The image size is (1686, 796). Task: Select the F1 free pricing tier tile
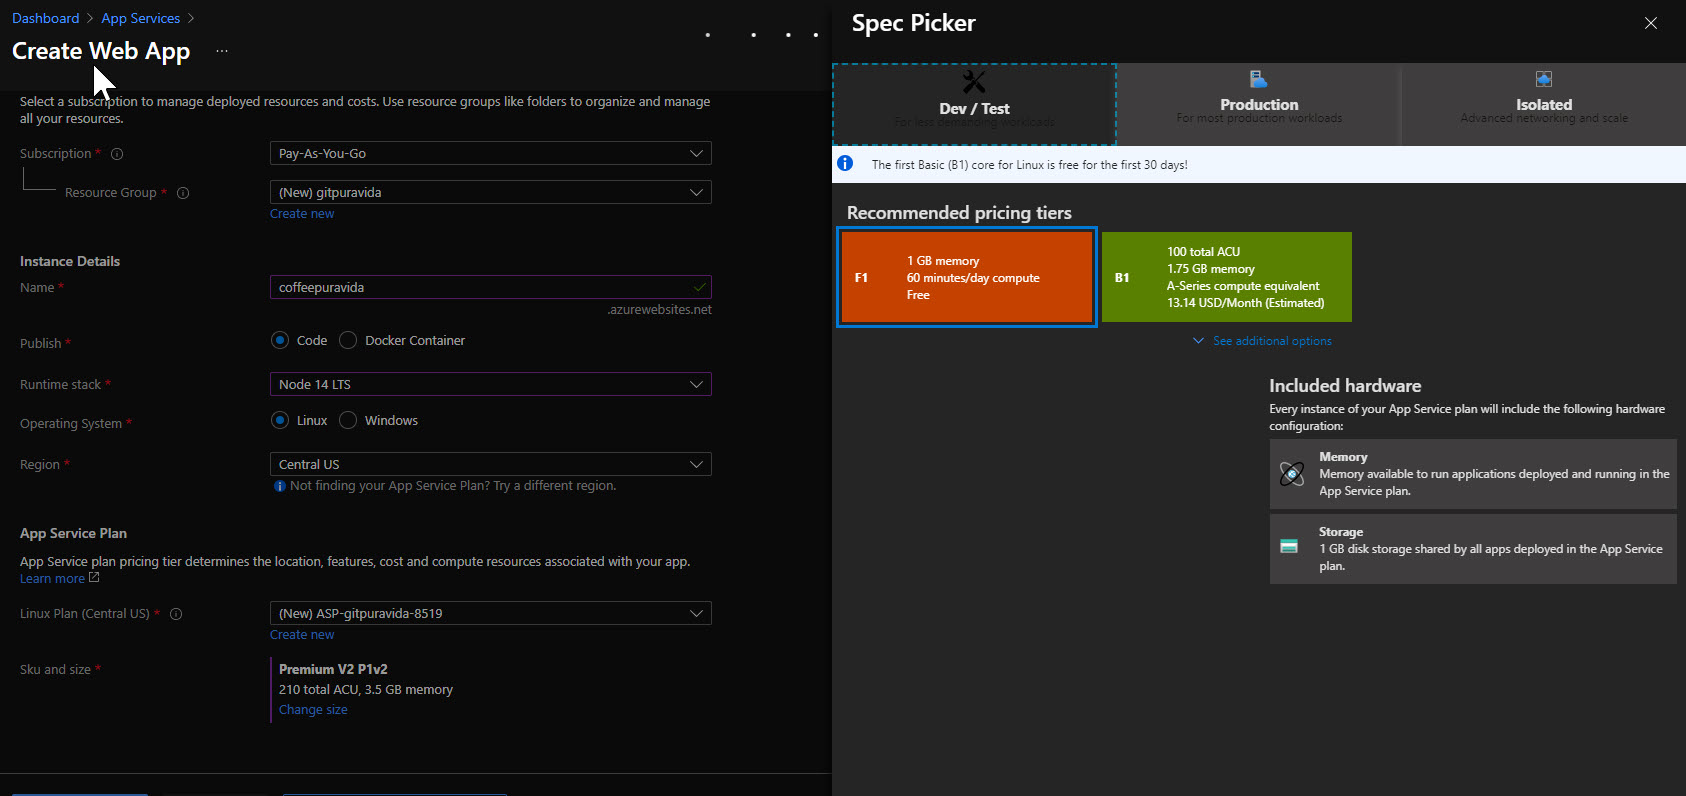pos(966,278)
